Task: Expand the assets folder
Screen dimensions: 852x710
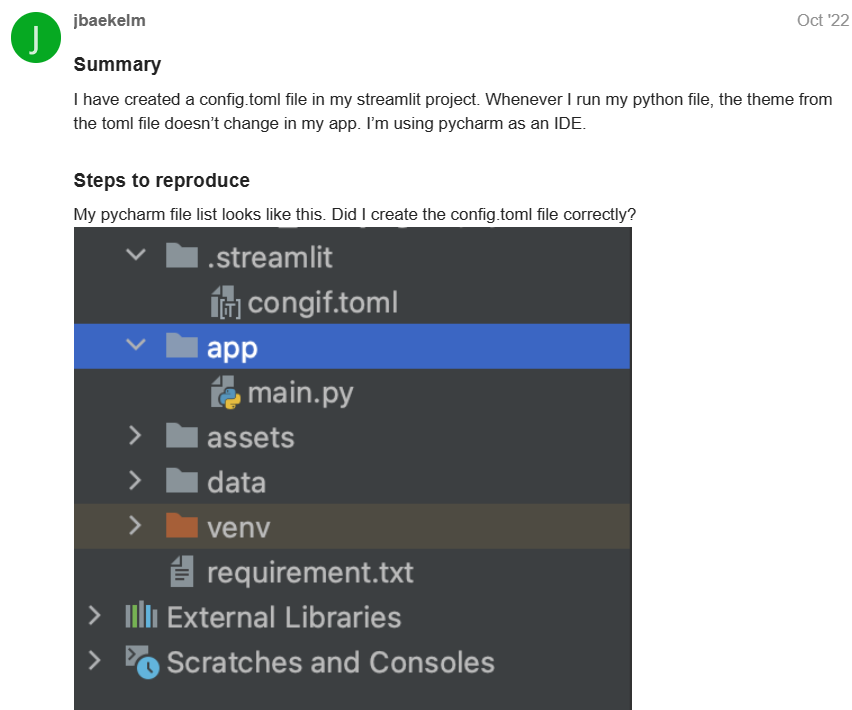Action: coord(135,436)
